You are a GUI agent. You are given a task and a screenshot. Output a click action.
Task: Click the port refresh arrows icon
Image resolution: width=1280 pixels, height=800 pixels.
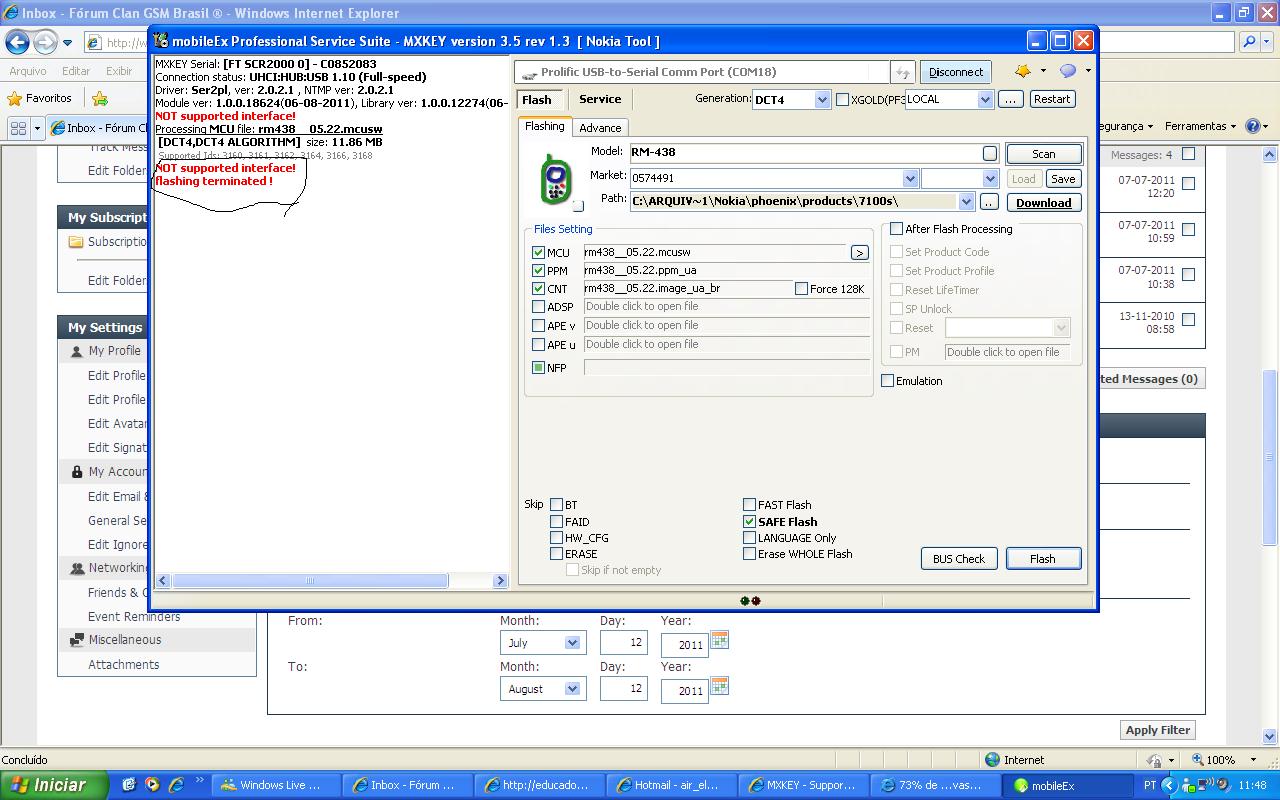[903, 72]
